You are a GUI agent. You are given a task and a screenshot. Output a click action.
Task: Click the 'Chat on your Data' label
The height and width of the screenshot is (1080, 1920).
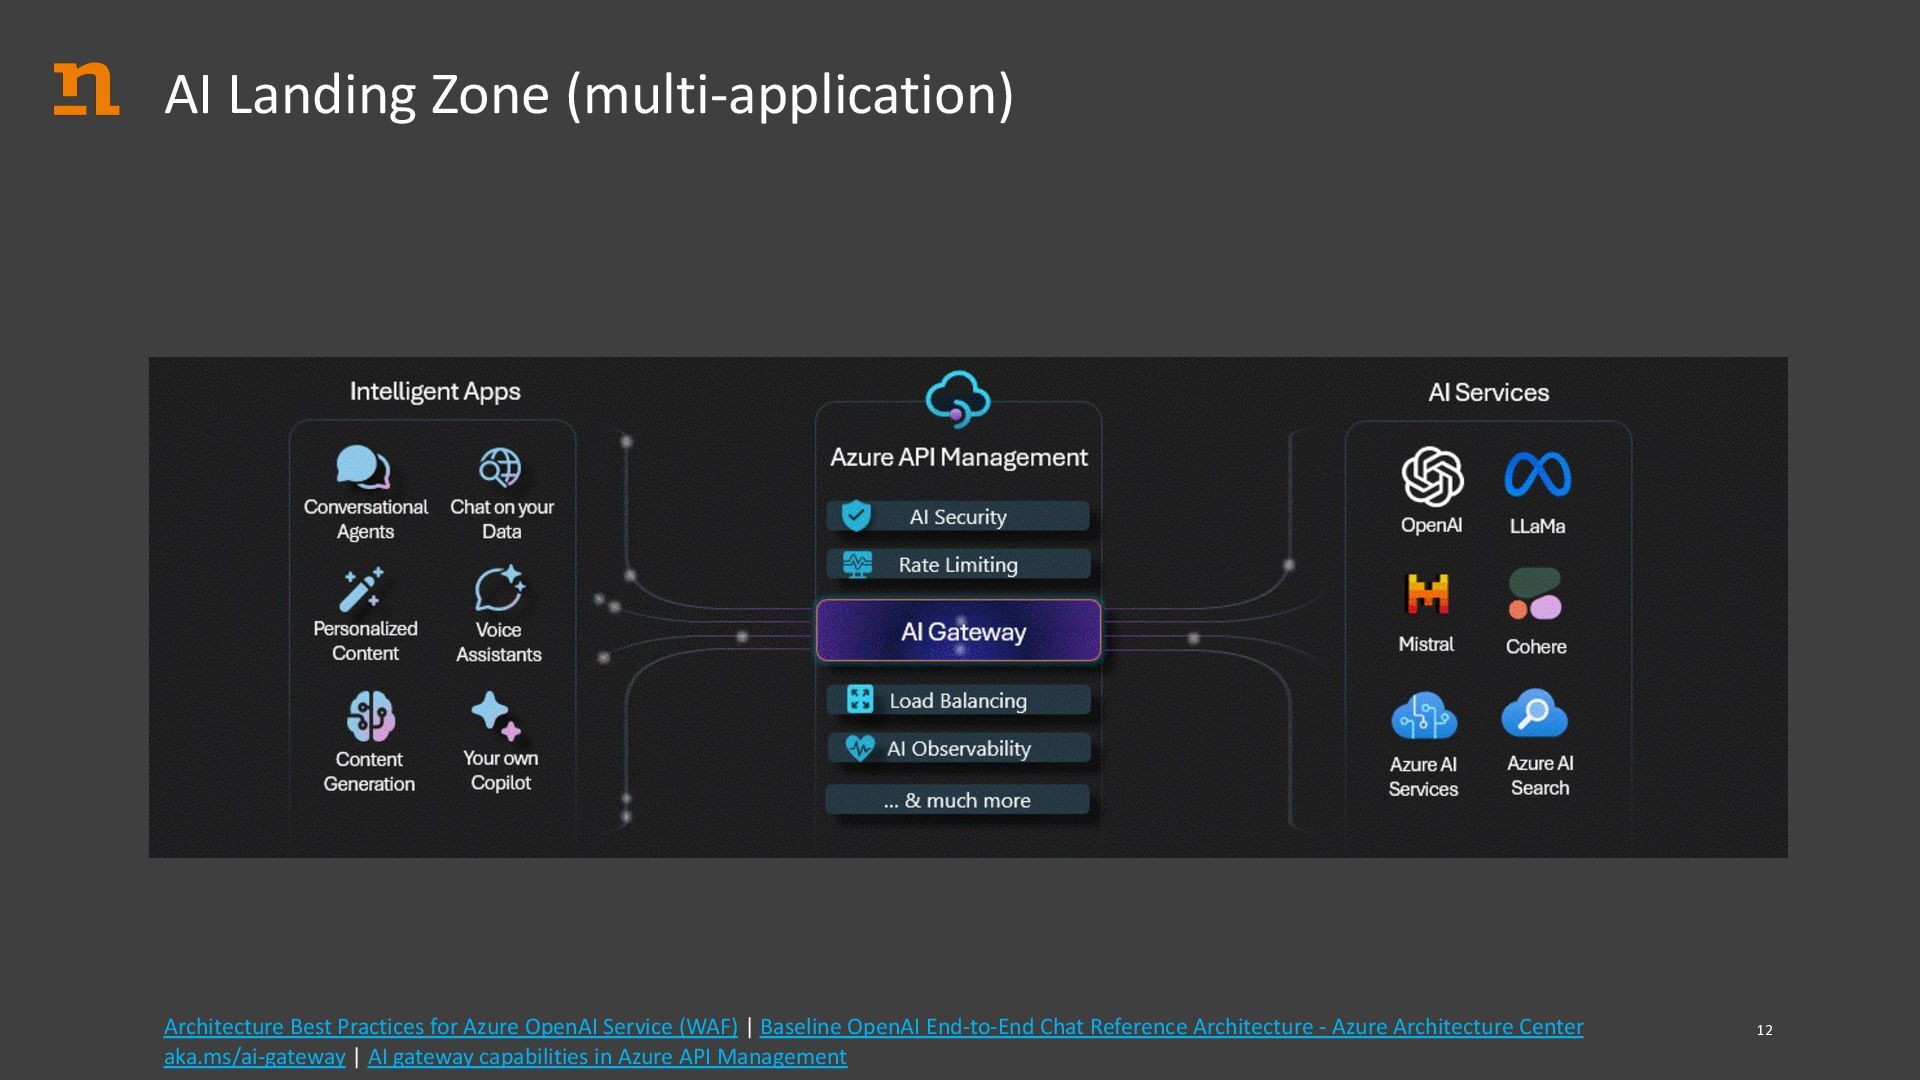point(502,519)
